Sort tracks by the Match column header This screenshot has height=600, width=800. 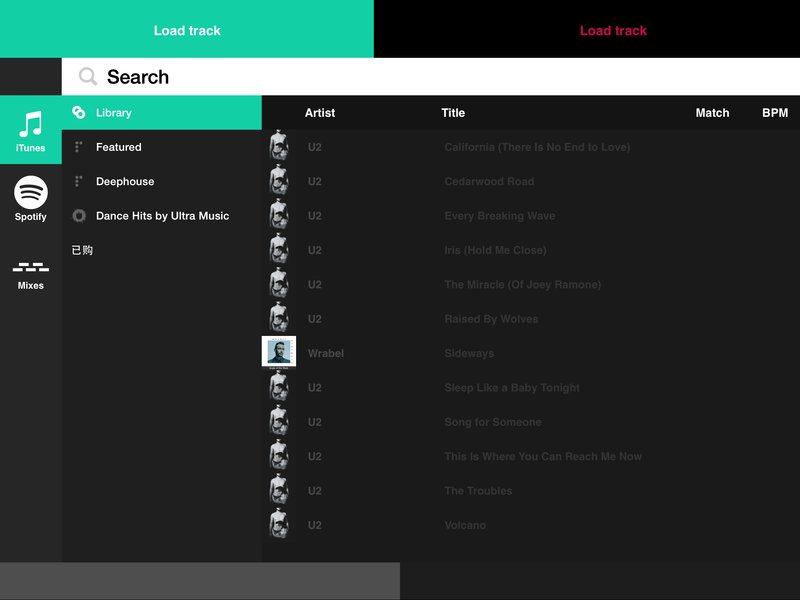pos(712,113)
